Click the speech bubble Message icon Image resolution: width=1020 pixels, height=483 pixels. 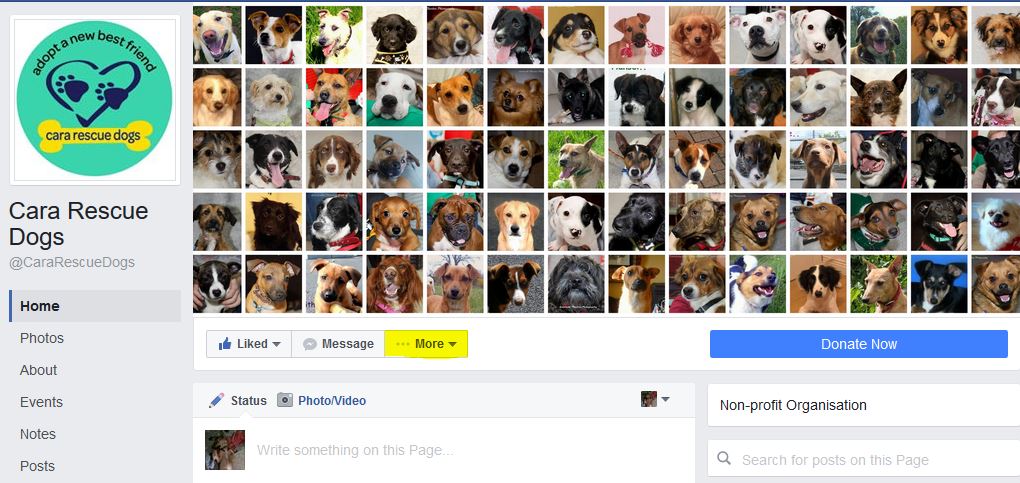(x=310, y=344)
